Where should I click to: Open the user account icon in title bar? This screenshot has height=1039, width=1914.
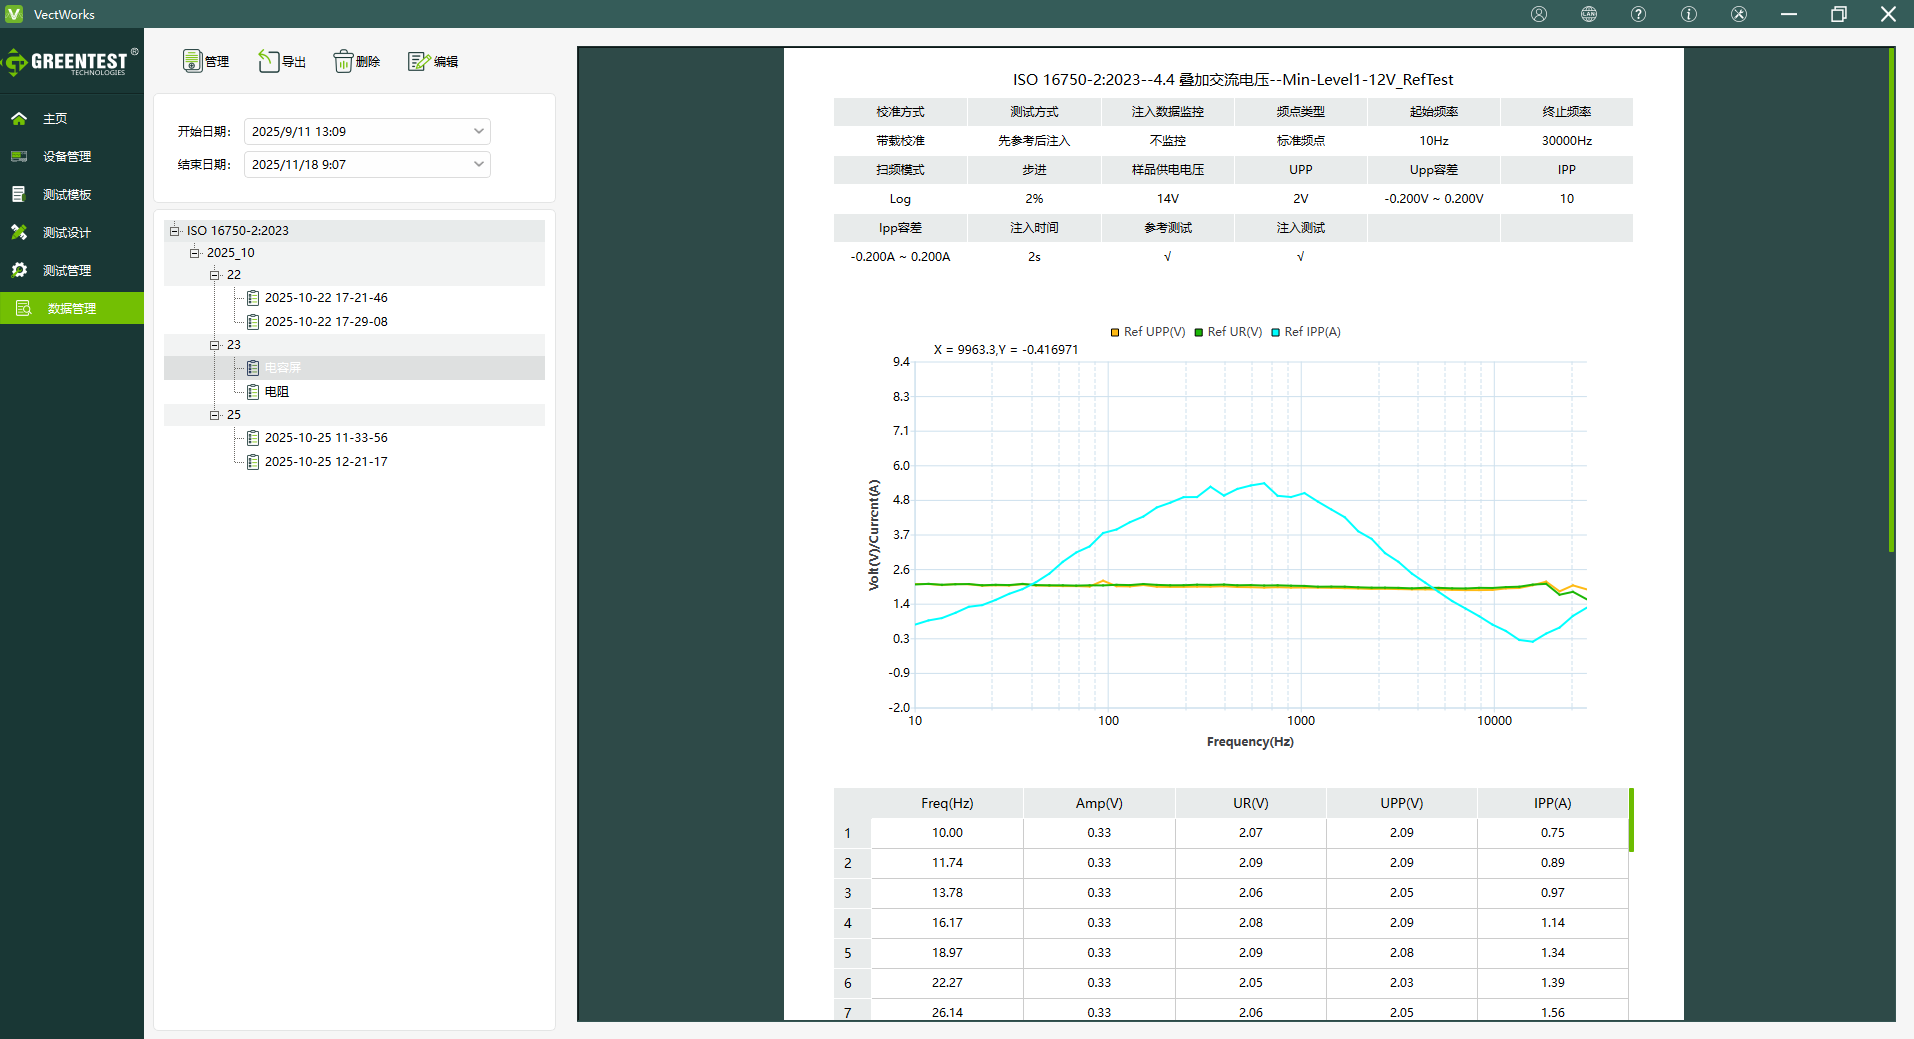coord(1539,14)
